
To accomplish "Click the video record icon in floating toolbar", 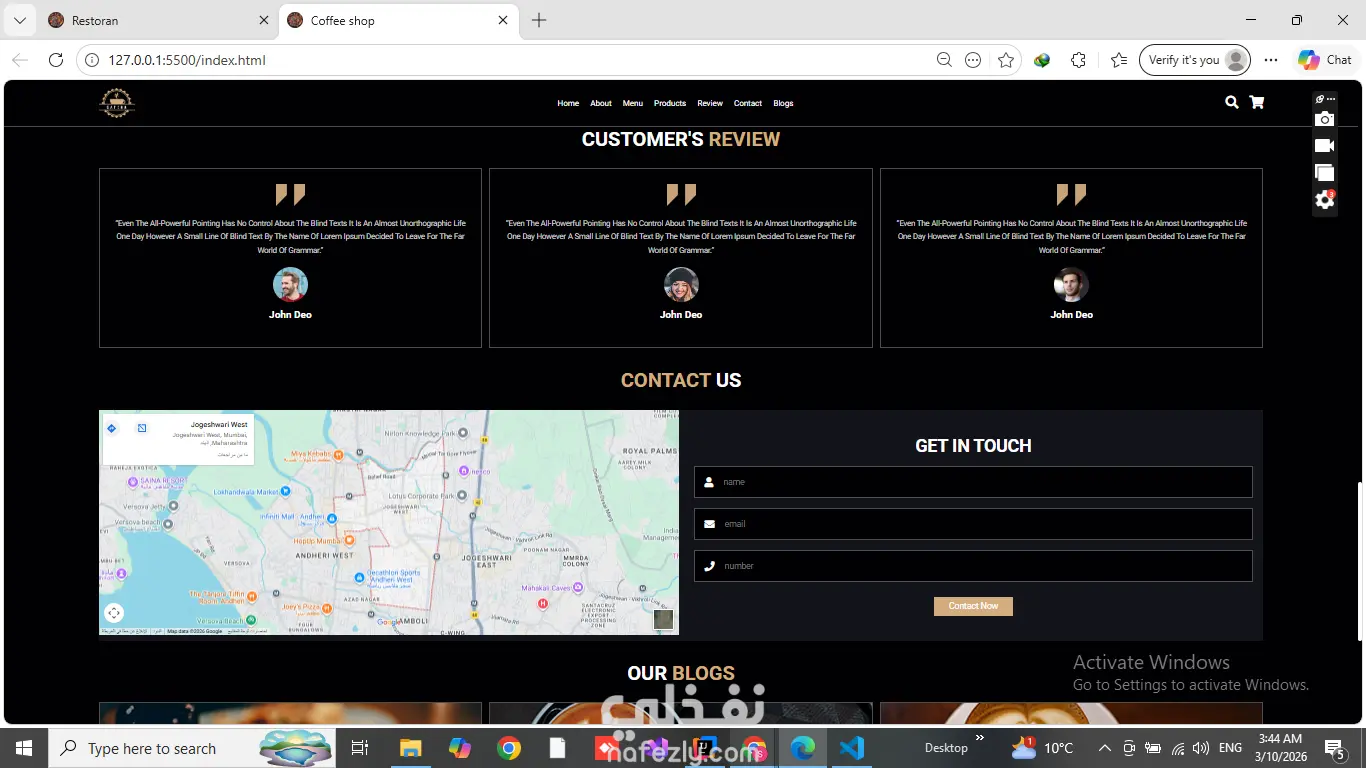I will (x=1324, y=146).
